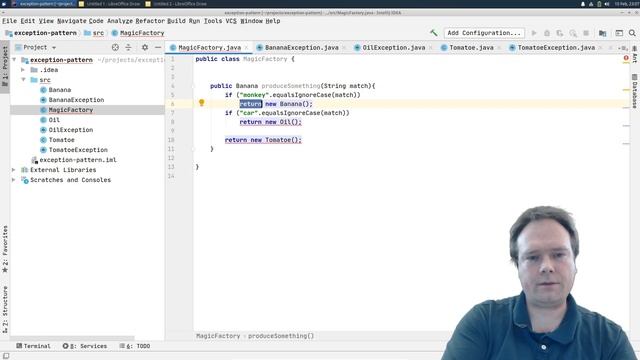Click line number 10 in the gutter
640x360 pixels.
point(171,140)
